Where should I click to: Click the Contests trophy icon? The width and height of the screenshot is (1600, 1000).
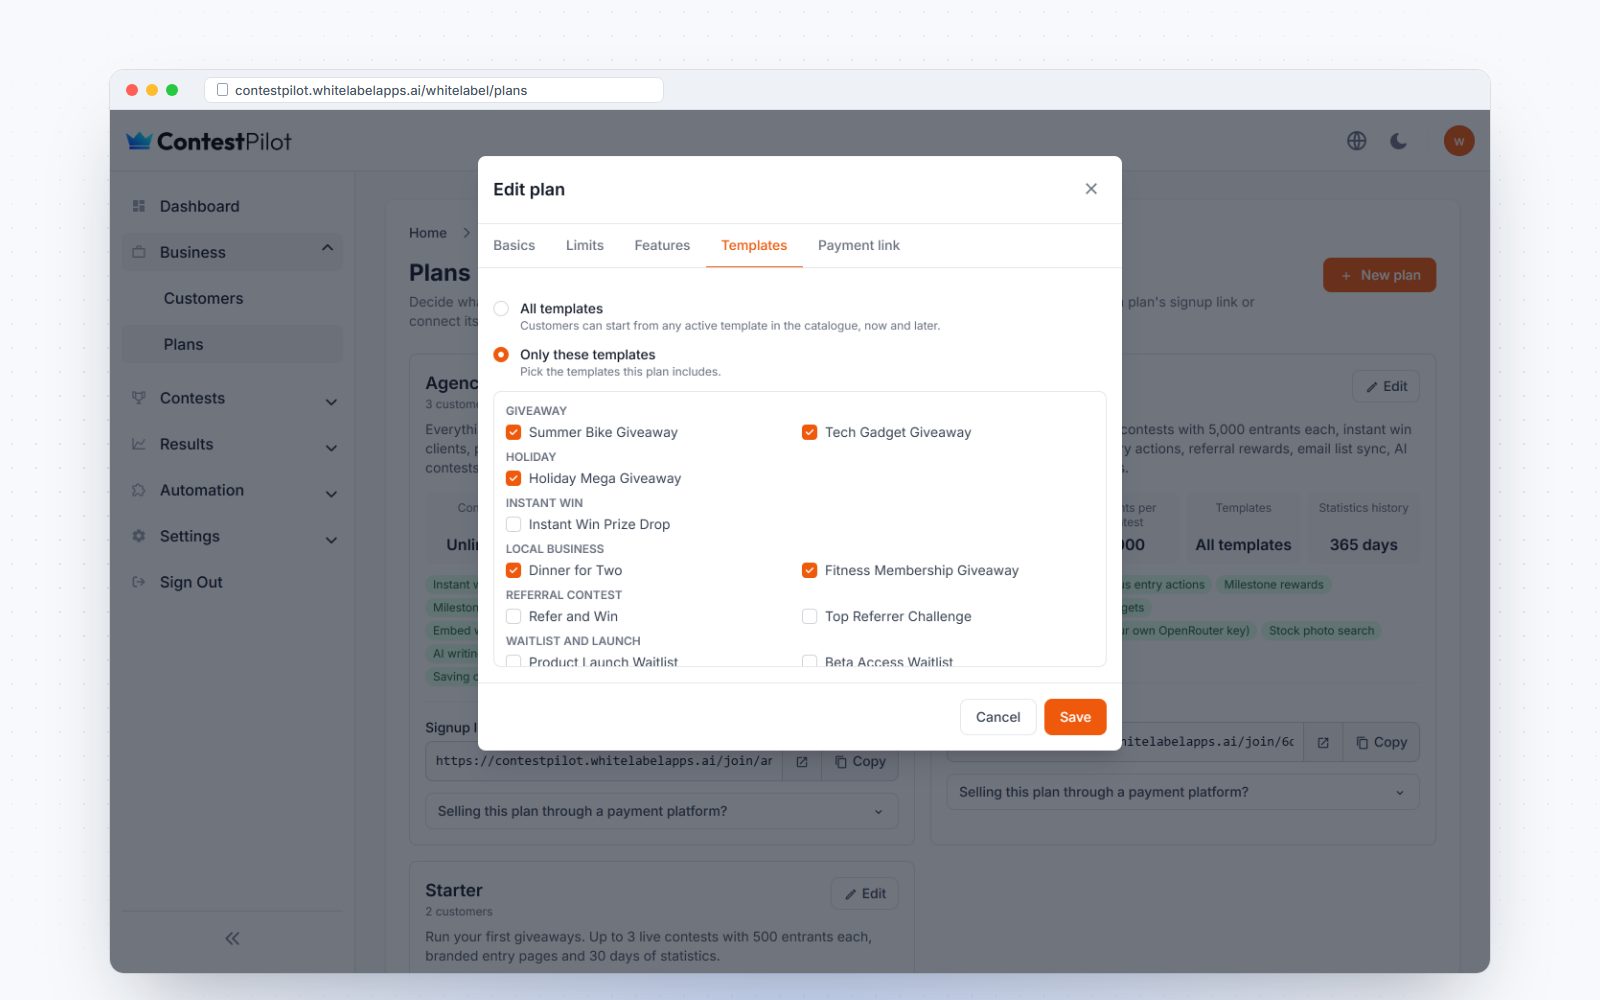coord(139,398)
